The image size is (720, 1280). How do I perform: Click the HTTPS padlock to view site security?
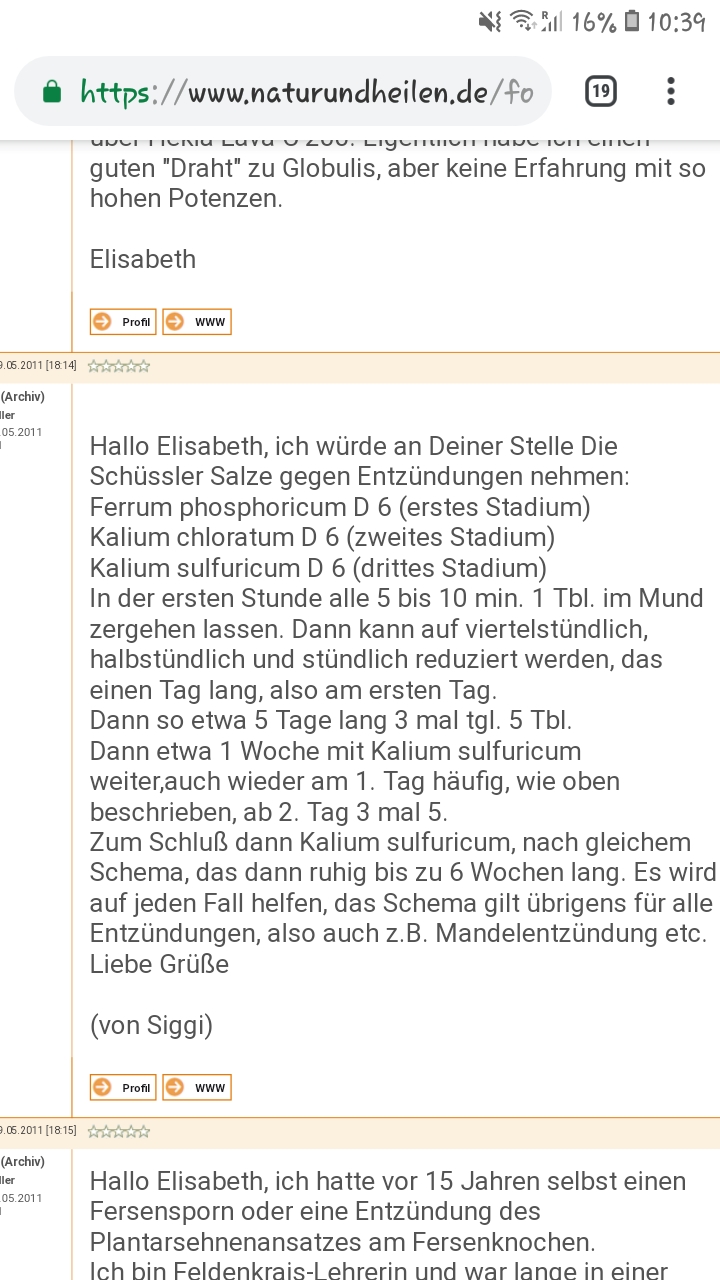coord(49,90)
